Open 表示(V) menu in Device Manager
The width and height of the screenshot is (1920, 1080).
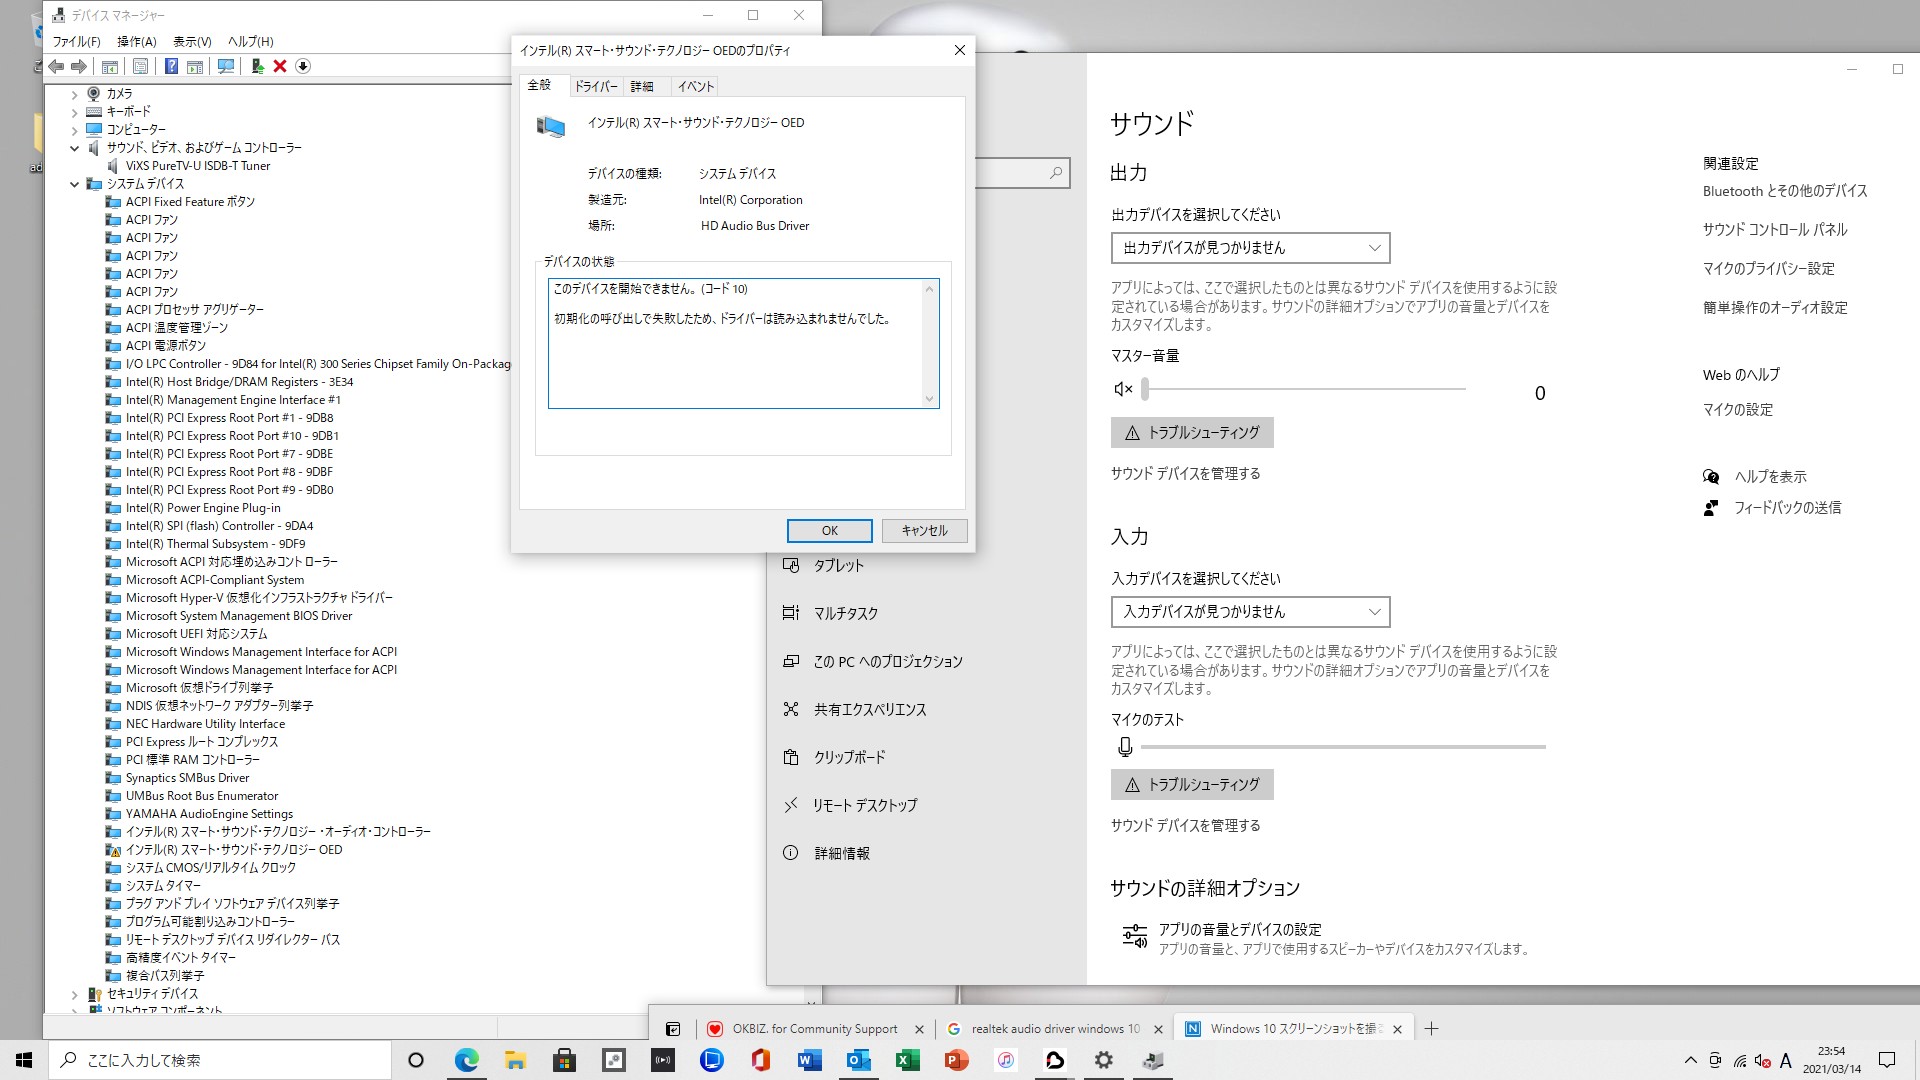tap(192, 41)
